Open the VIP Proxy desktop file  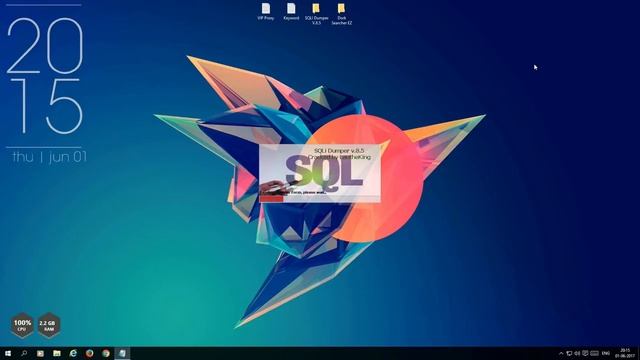pos(266,11)
